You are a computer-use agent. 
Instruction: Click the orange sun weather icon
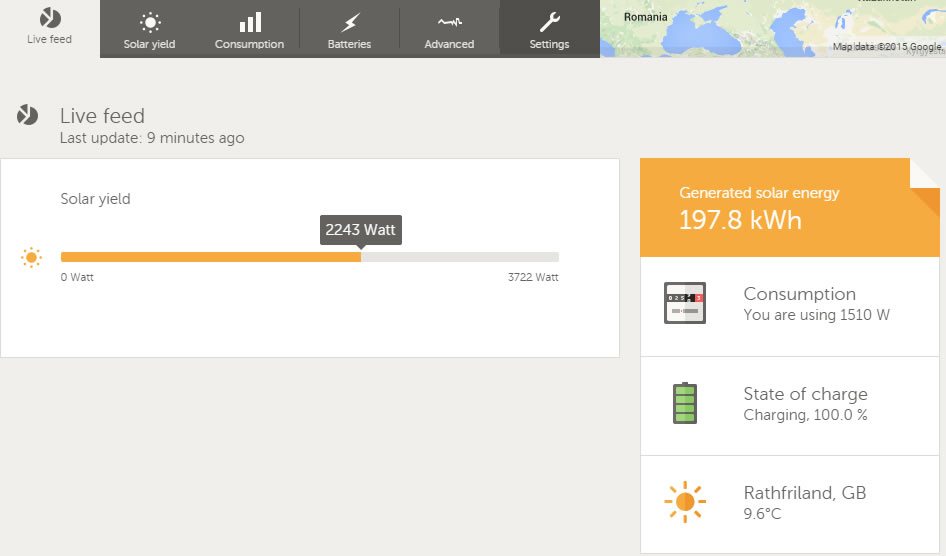[x=685, y=502]
